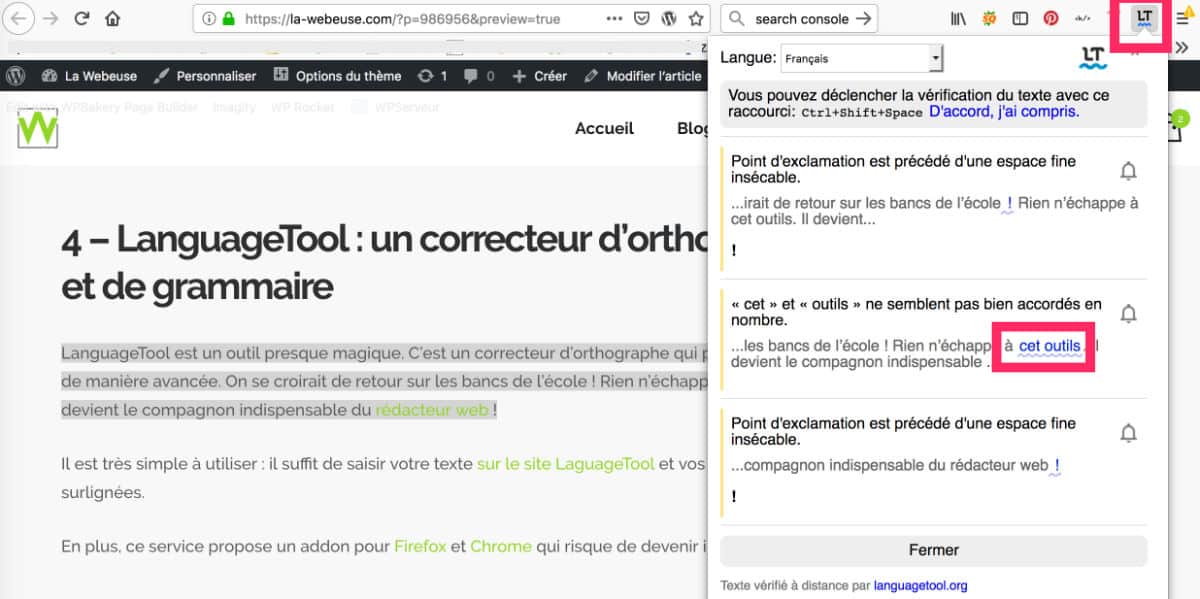Open the LanguageTool extension in the toolbar
The image size is (1200, 599).
(x=1145, y=18)
